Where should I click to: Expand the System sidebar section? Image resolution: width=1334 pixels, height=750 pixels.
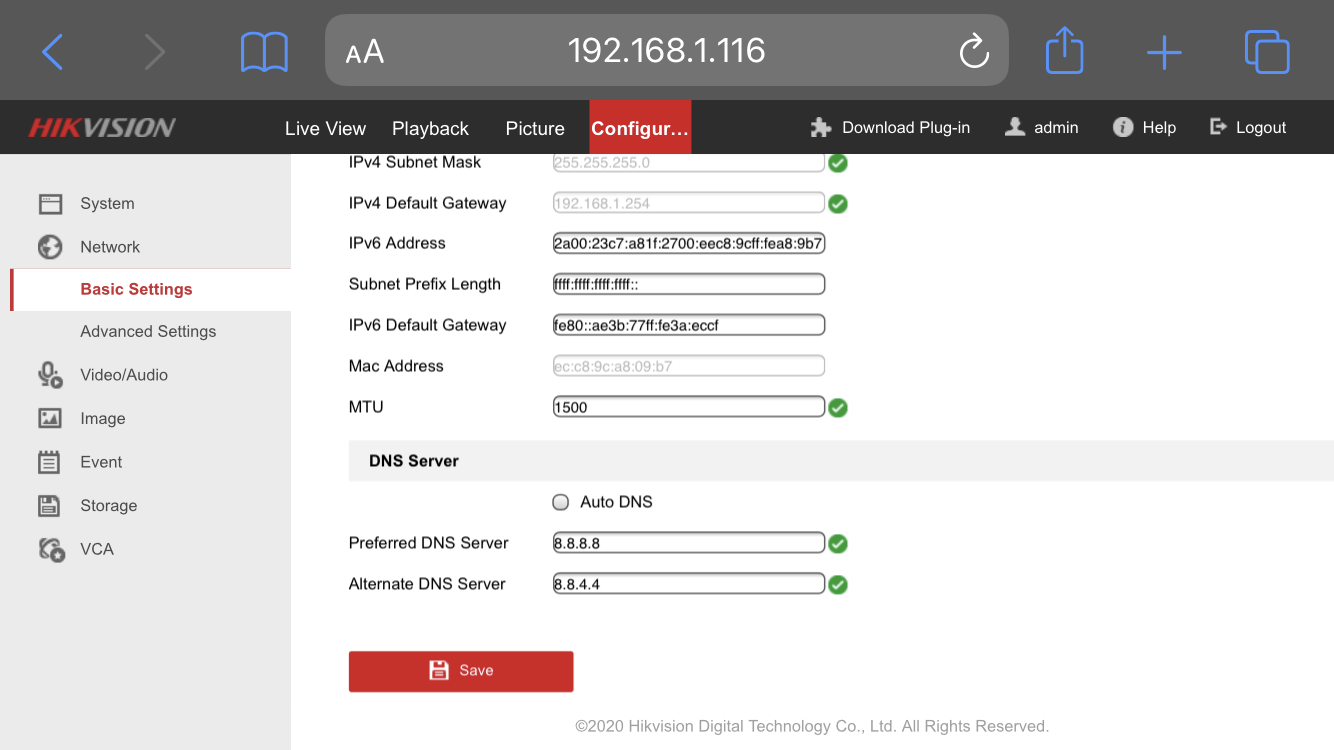click(107, 204)
